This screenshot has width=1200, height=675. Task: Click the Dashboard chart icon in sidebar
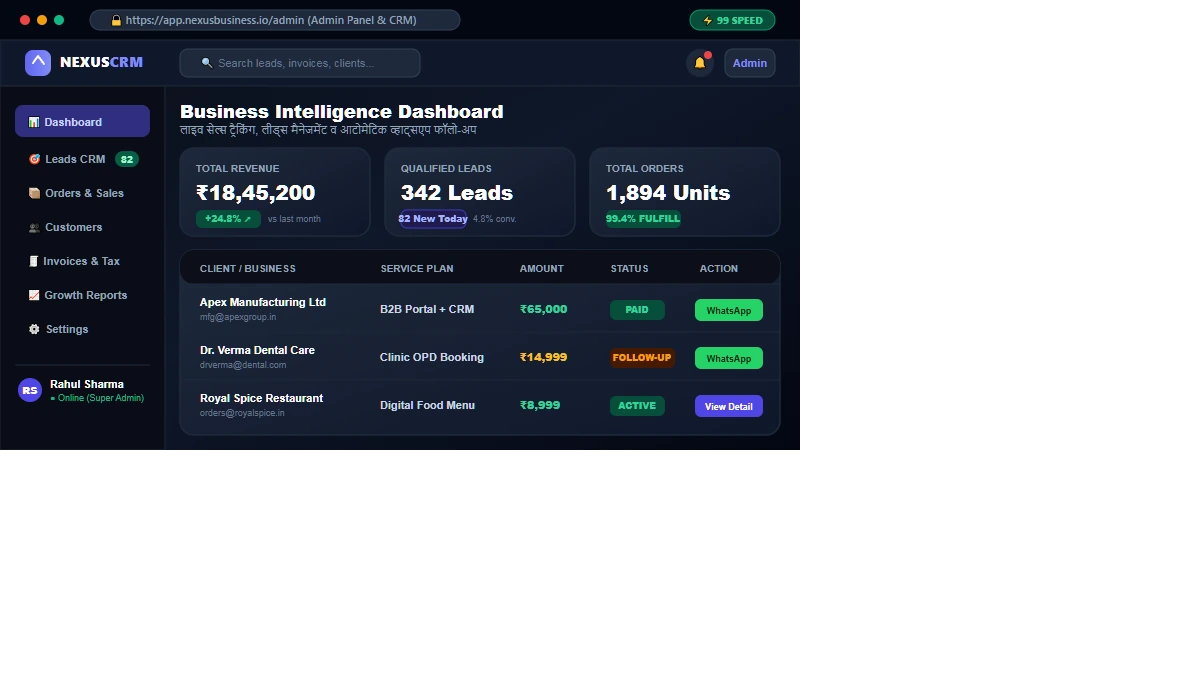34,122
